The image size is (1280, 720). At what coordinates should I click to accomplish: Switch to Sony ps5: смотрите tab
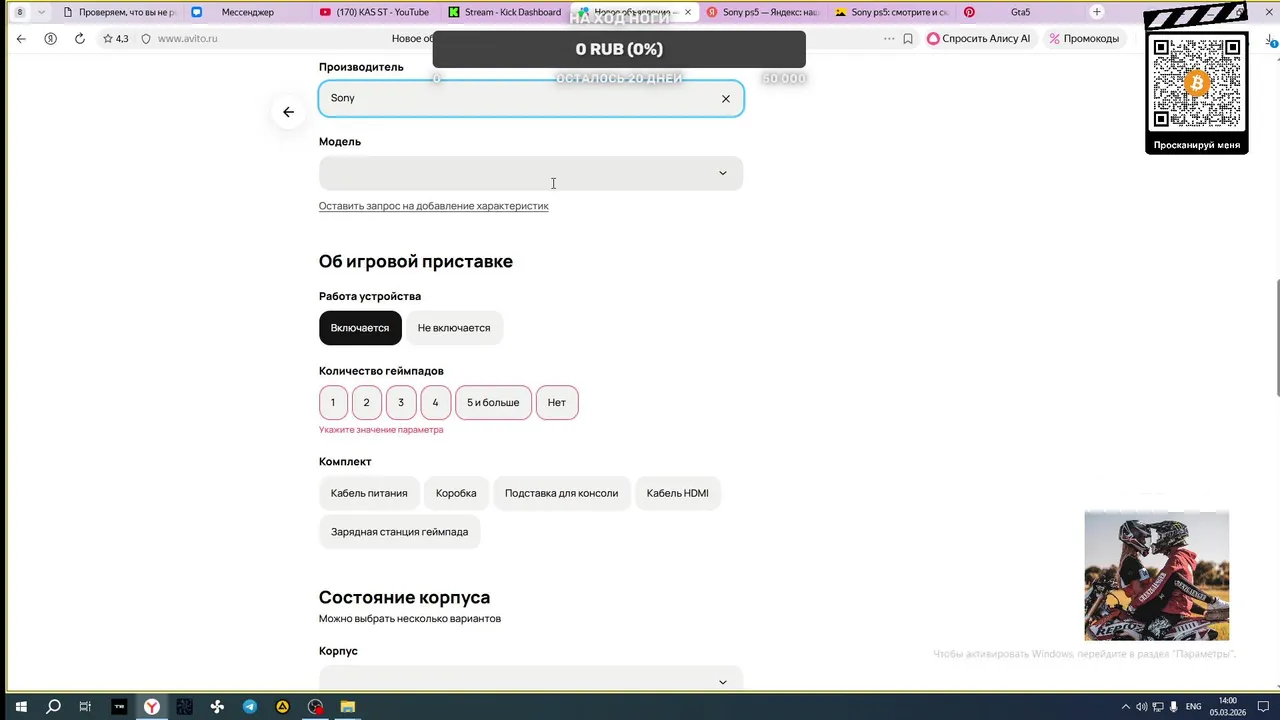point(892,12)
